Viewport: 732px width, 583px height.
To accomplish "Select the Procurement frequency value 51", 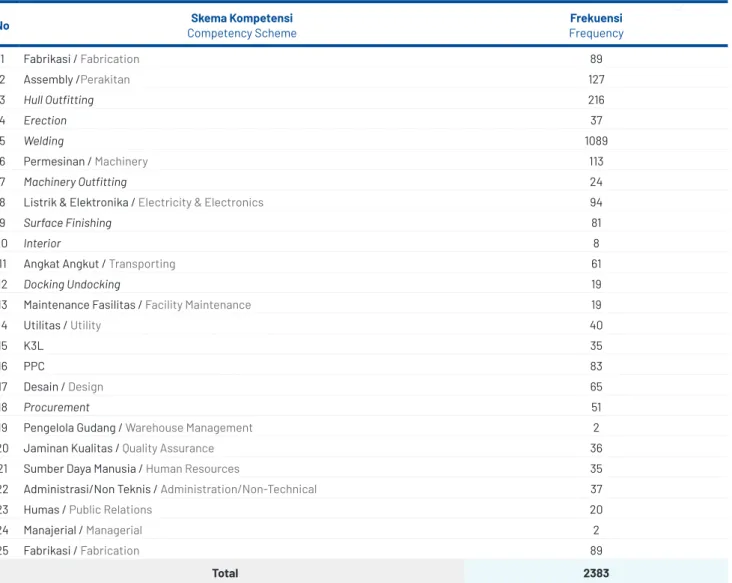I will pyautogui.click(x=596, y=407).
